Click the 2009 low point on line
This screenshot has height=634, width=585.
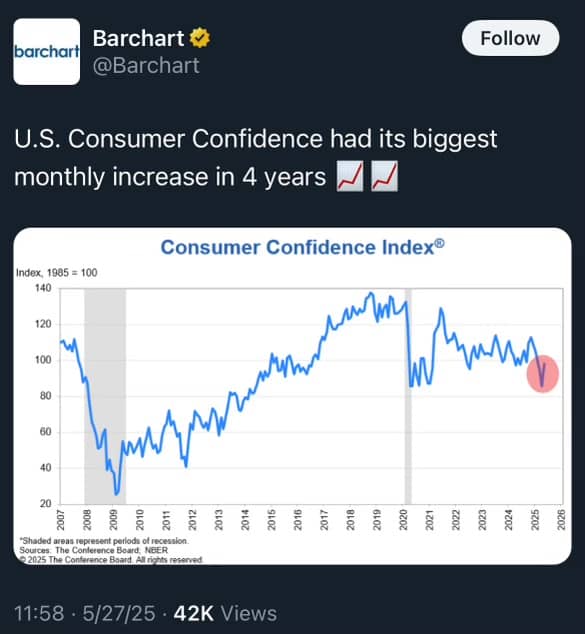[117, 493]
